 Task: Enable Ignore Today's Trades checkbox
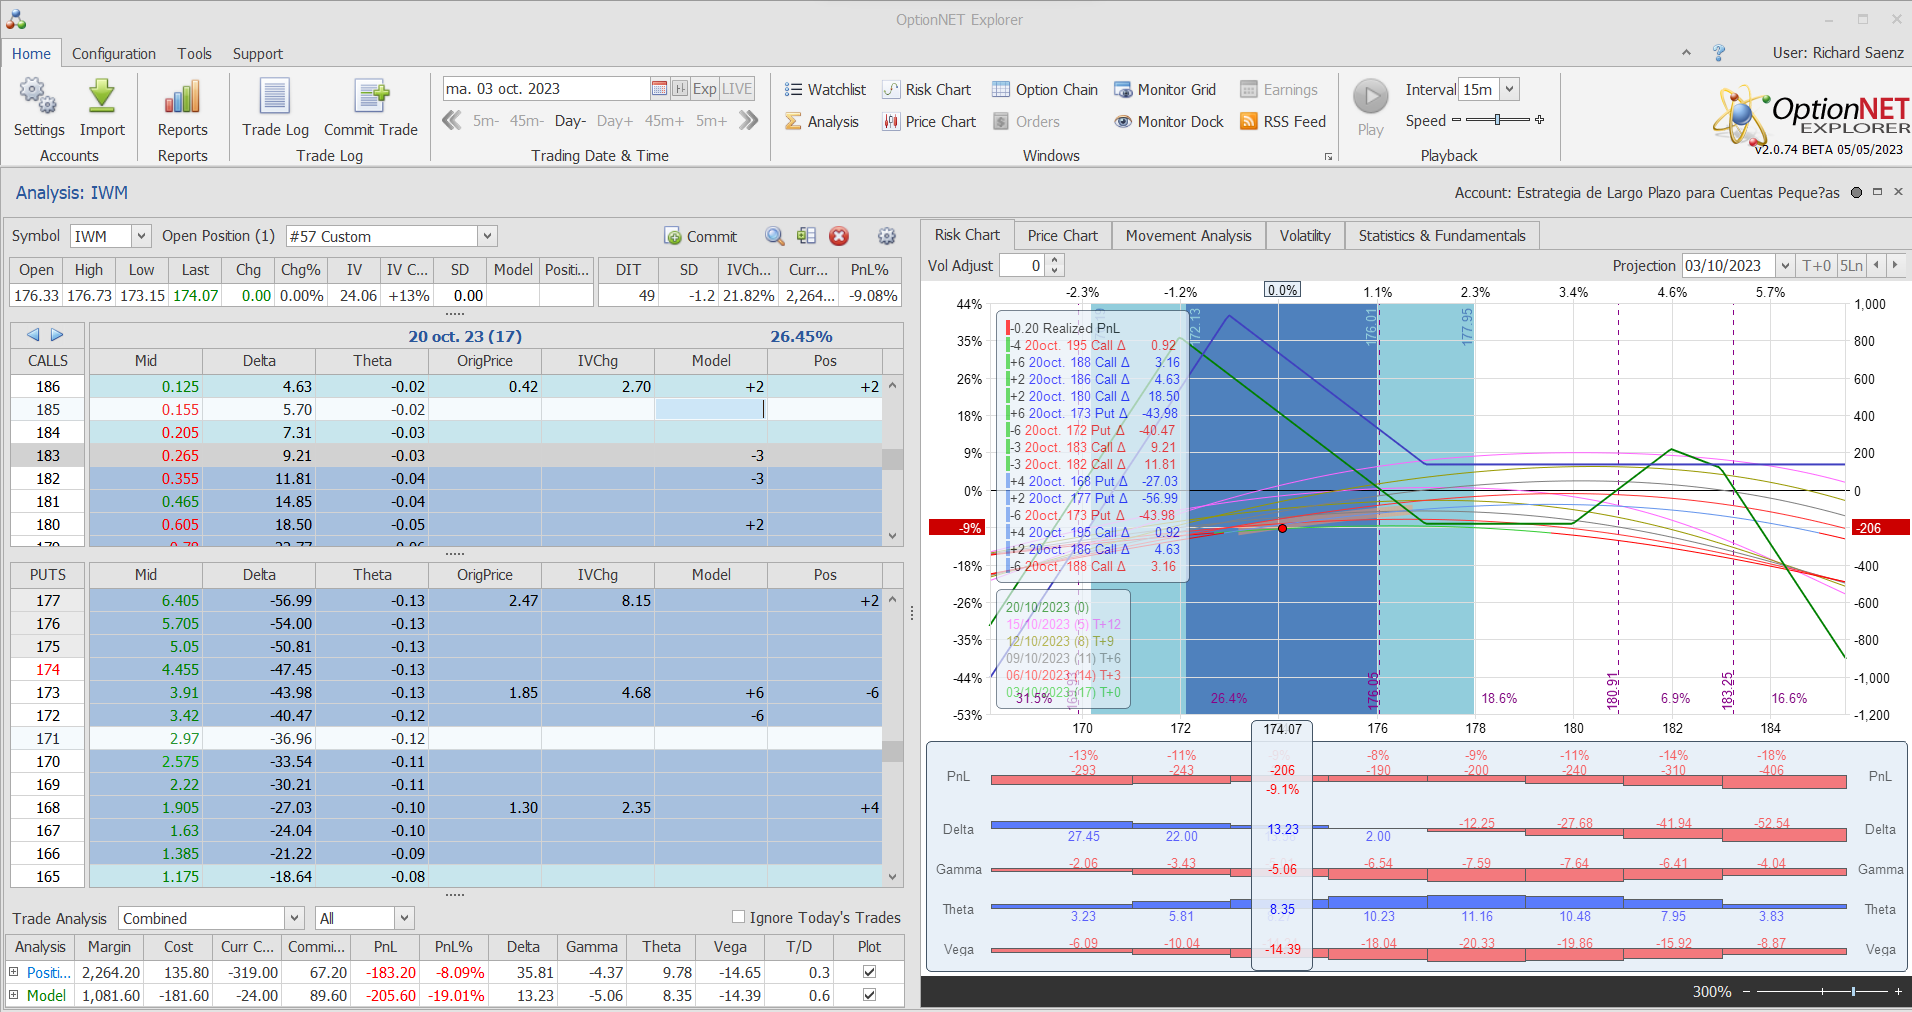click(738, 917)
